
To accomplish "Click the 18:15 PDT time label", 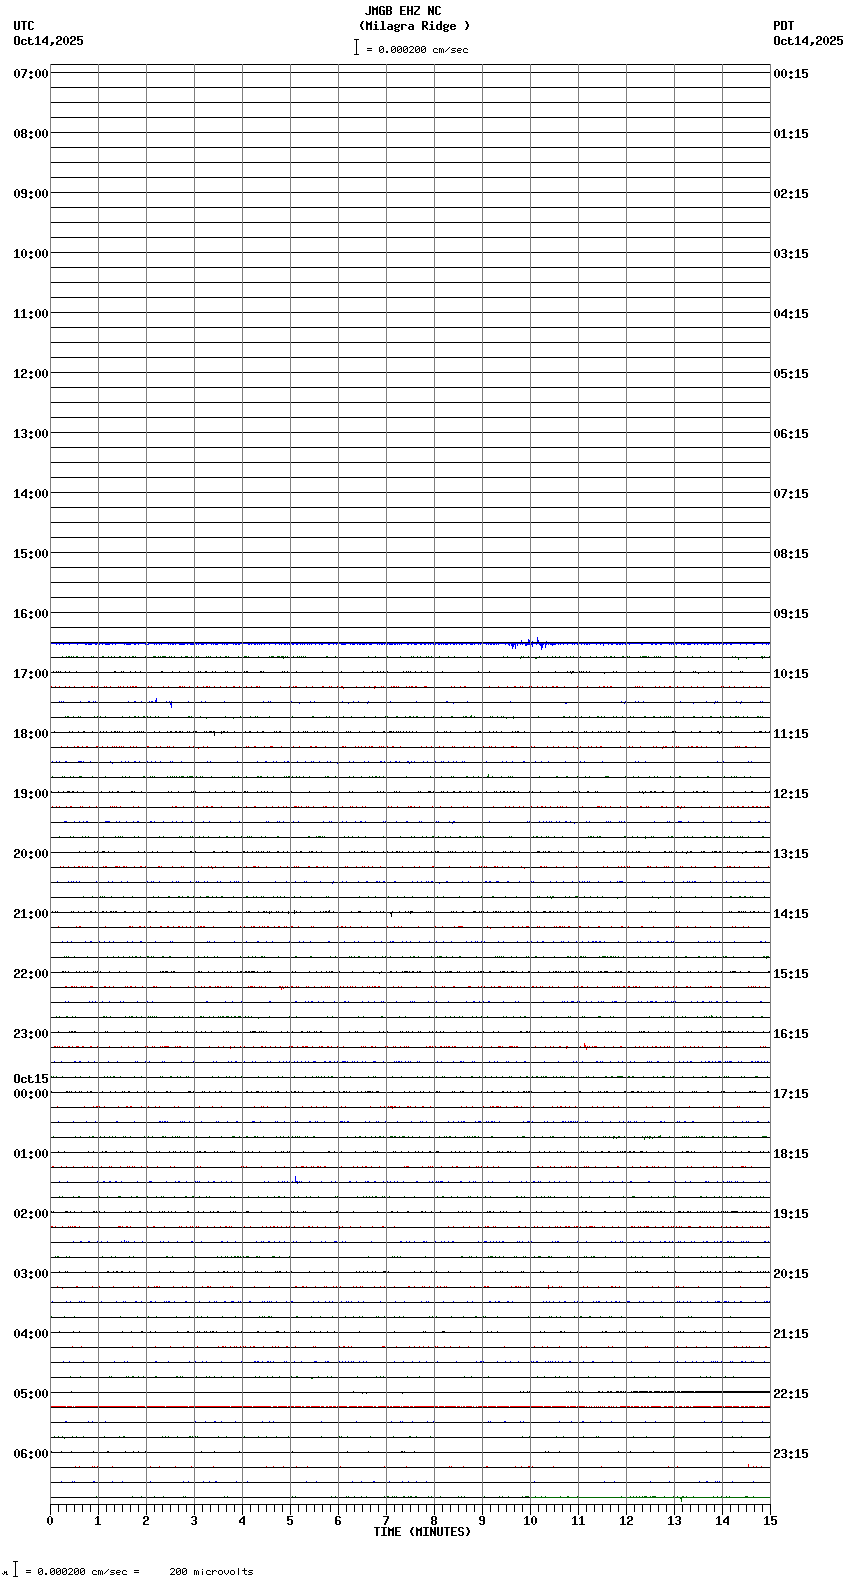I will point(791,1154).
